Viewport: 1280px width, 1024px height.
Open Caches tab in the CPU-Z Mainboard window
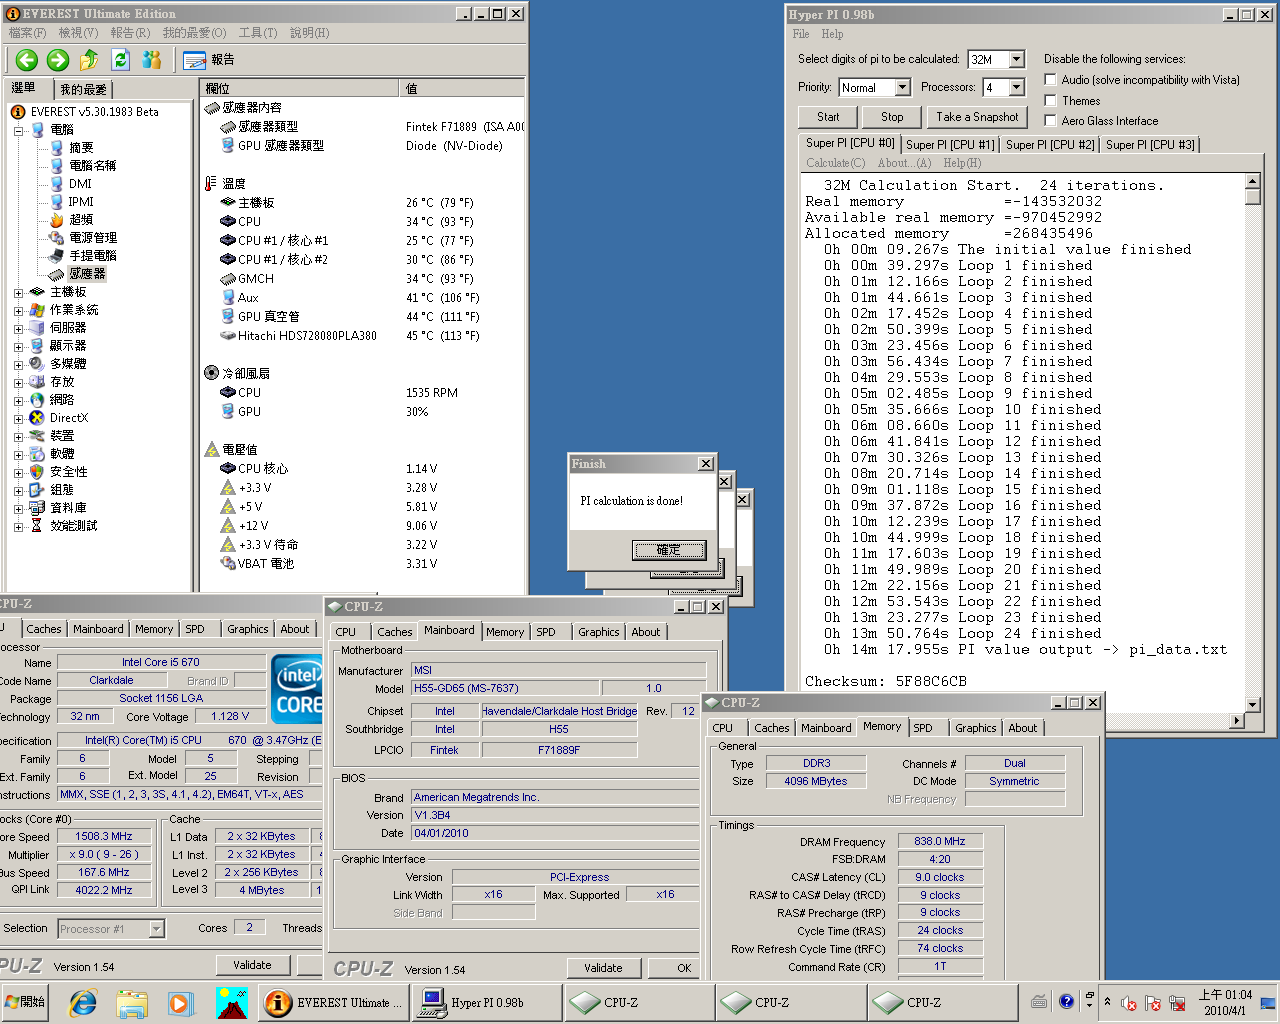coord(394,632)
